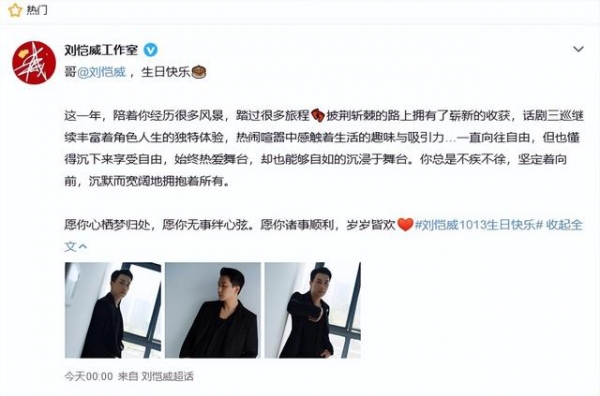
Task: Open the 热门 hot label
Action: (x=37, y=10)
